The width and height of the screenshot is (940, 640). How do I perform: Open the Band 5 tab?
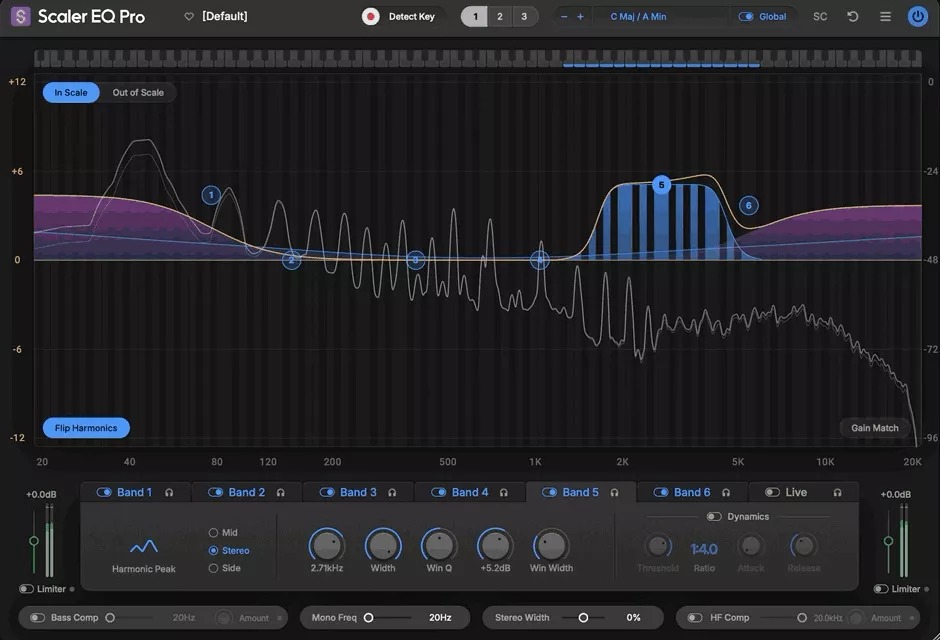[580, 493]
